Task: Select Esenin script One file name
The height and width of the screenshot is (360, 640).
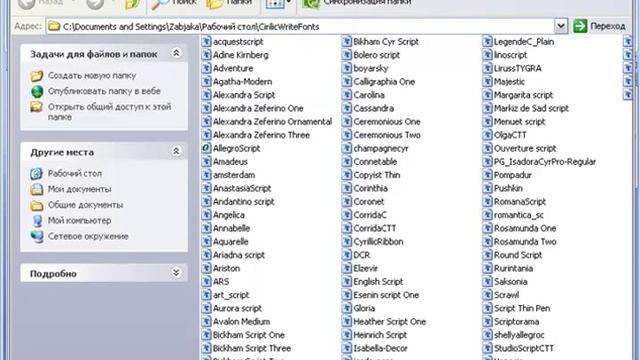Action: (x=386, y=295)
